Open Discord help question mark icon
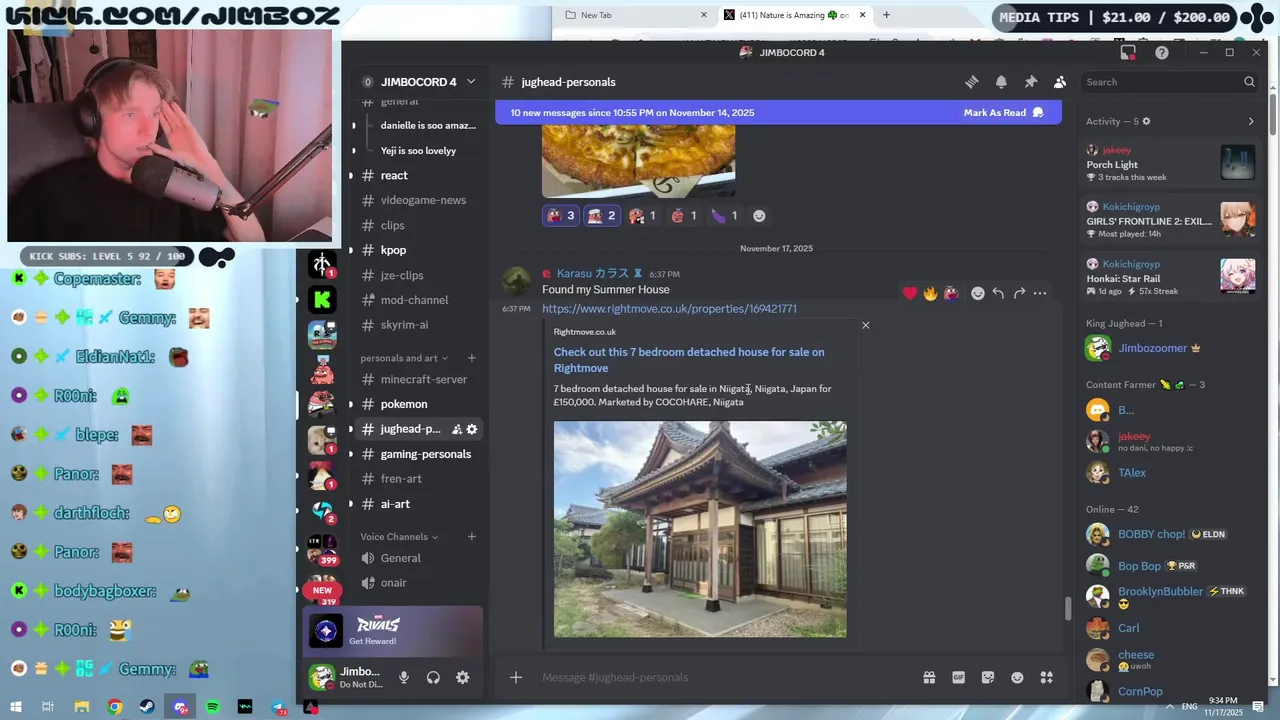Image resolution: width=1280 pixels, height=720 pixels. click(x=1162, y=52)
